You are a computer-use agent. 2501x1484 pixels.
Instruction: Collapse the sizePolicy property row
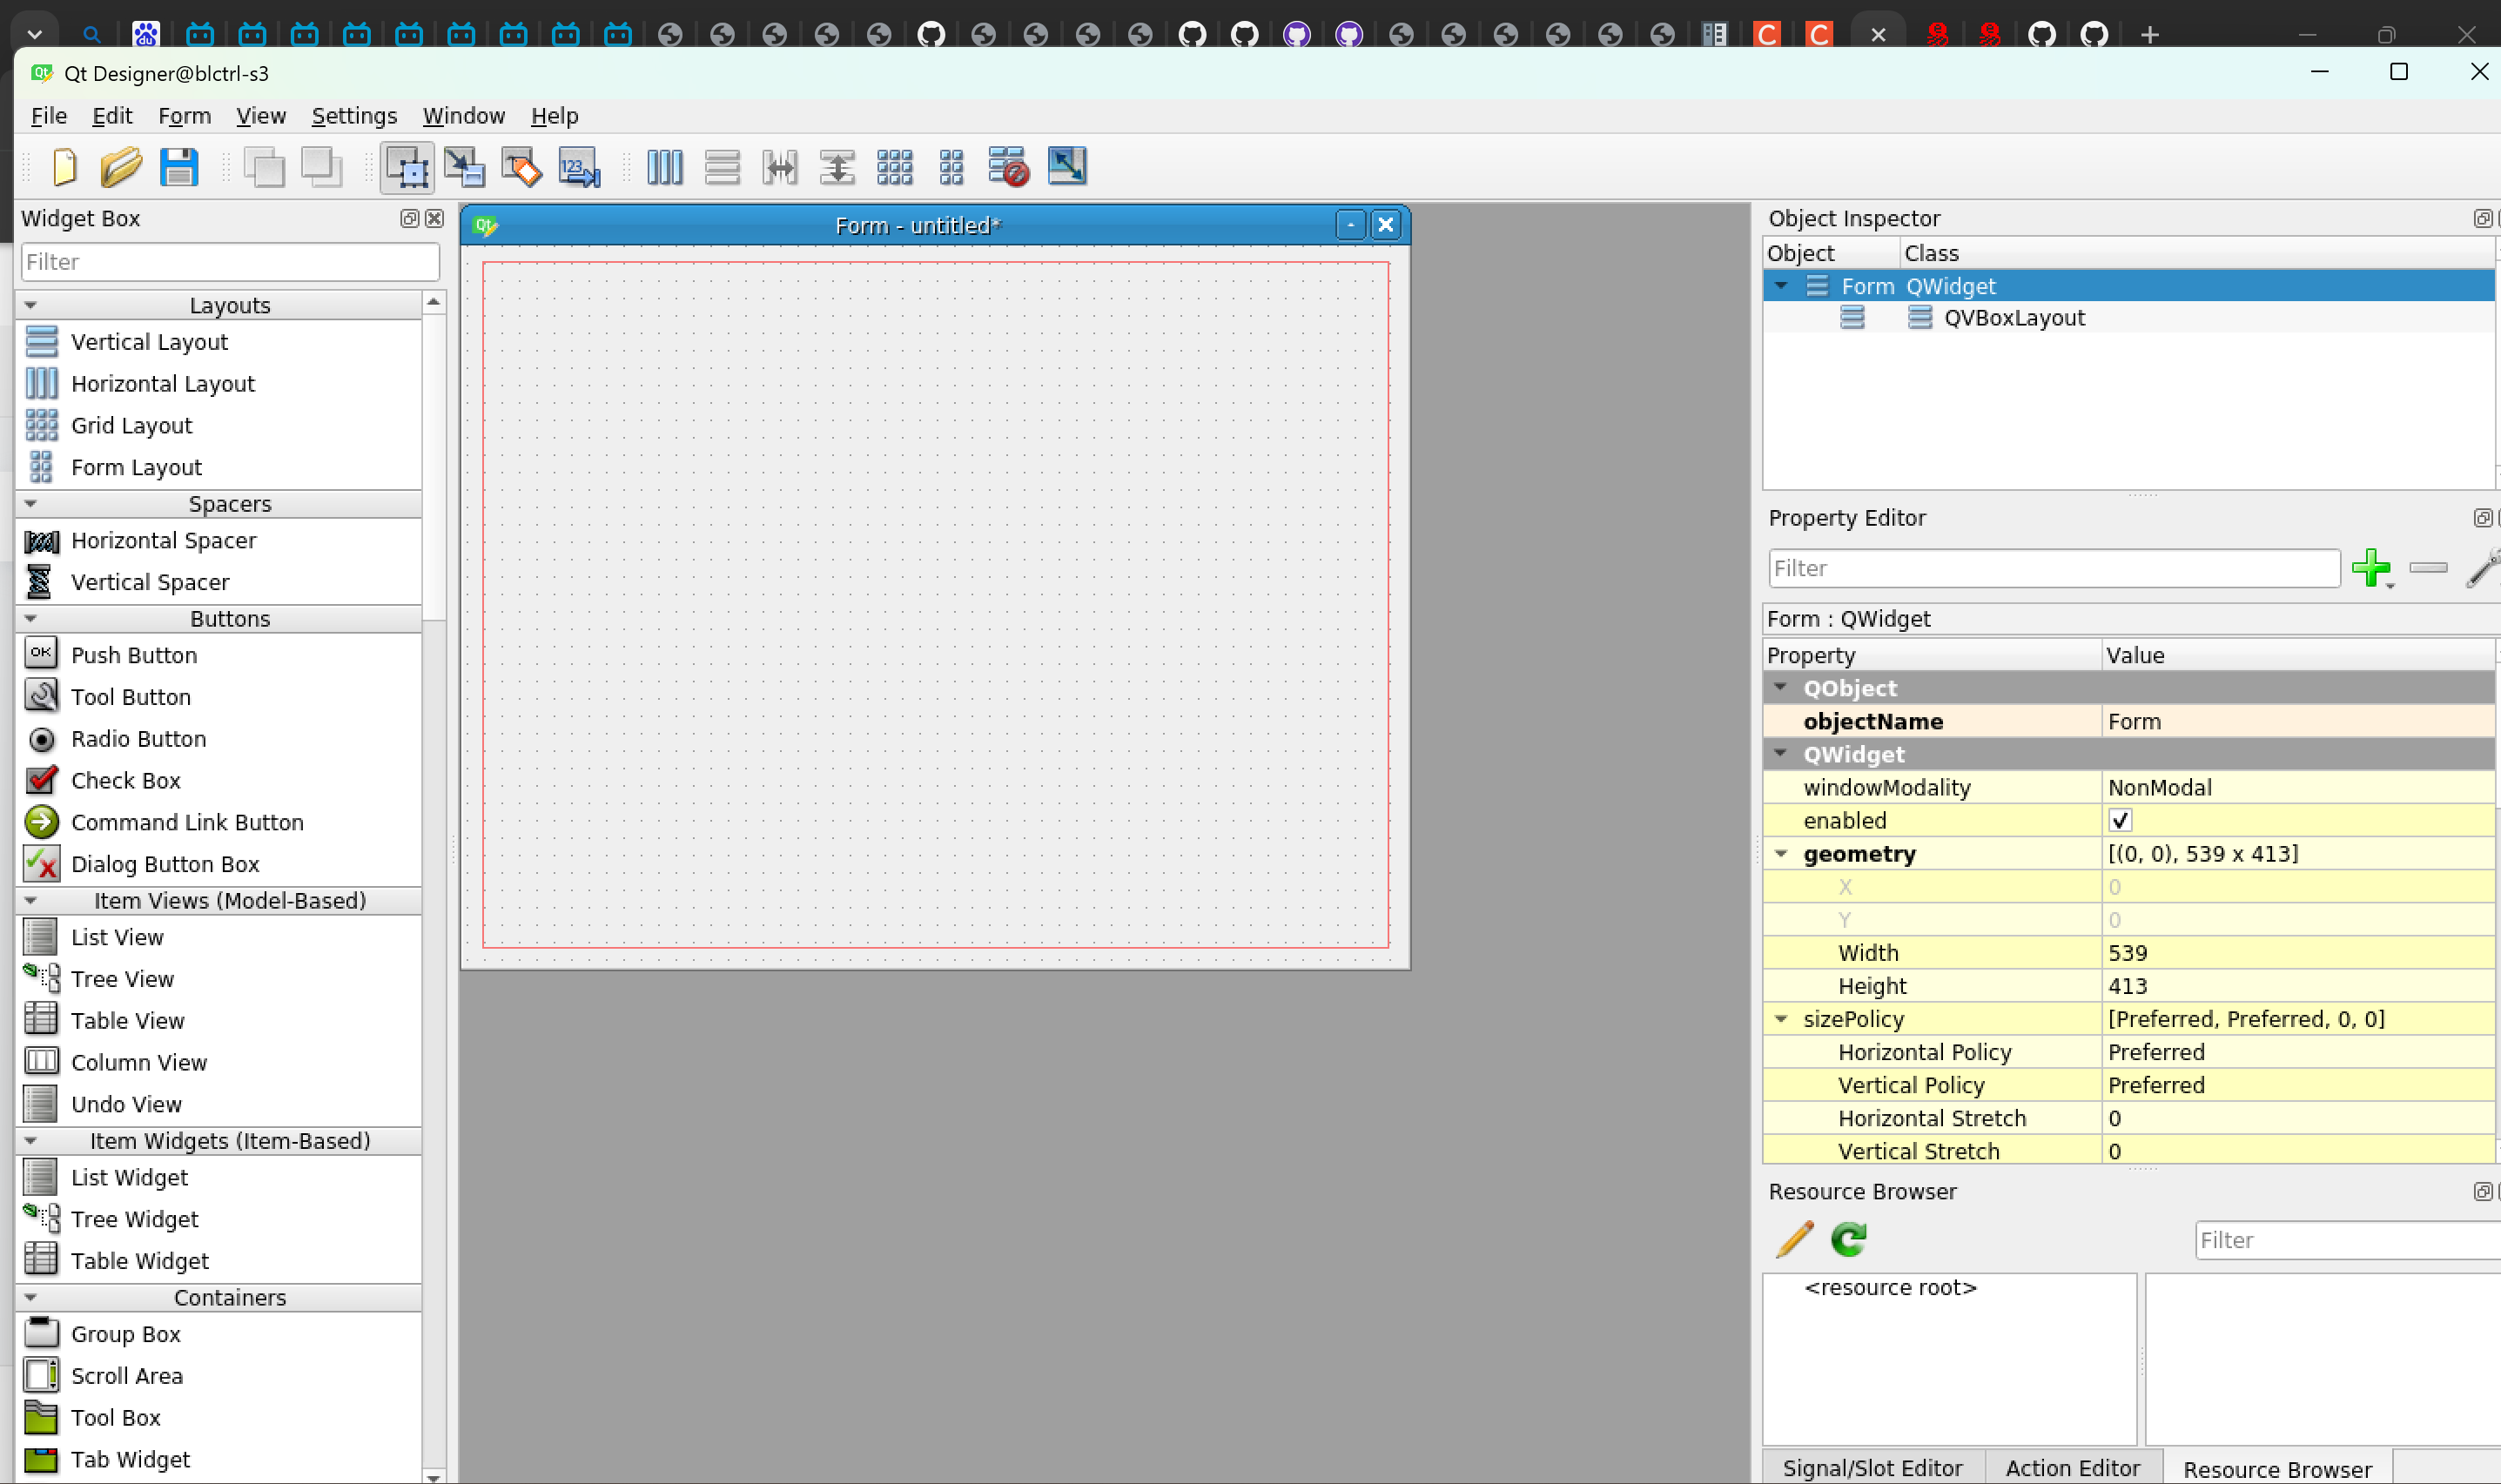pos(1781,1019)
